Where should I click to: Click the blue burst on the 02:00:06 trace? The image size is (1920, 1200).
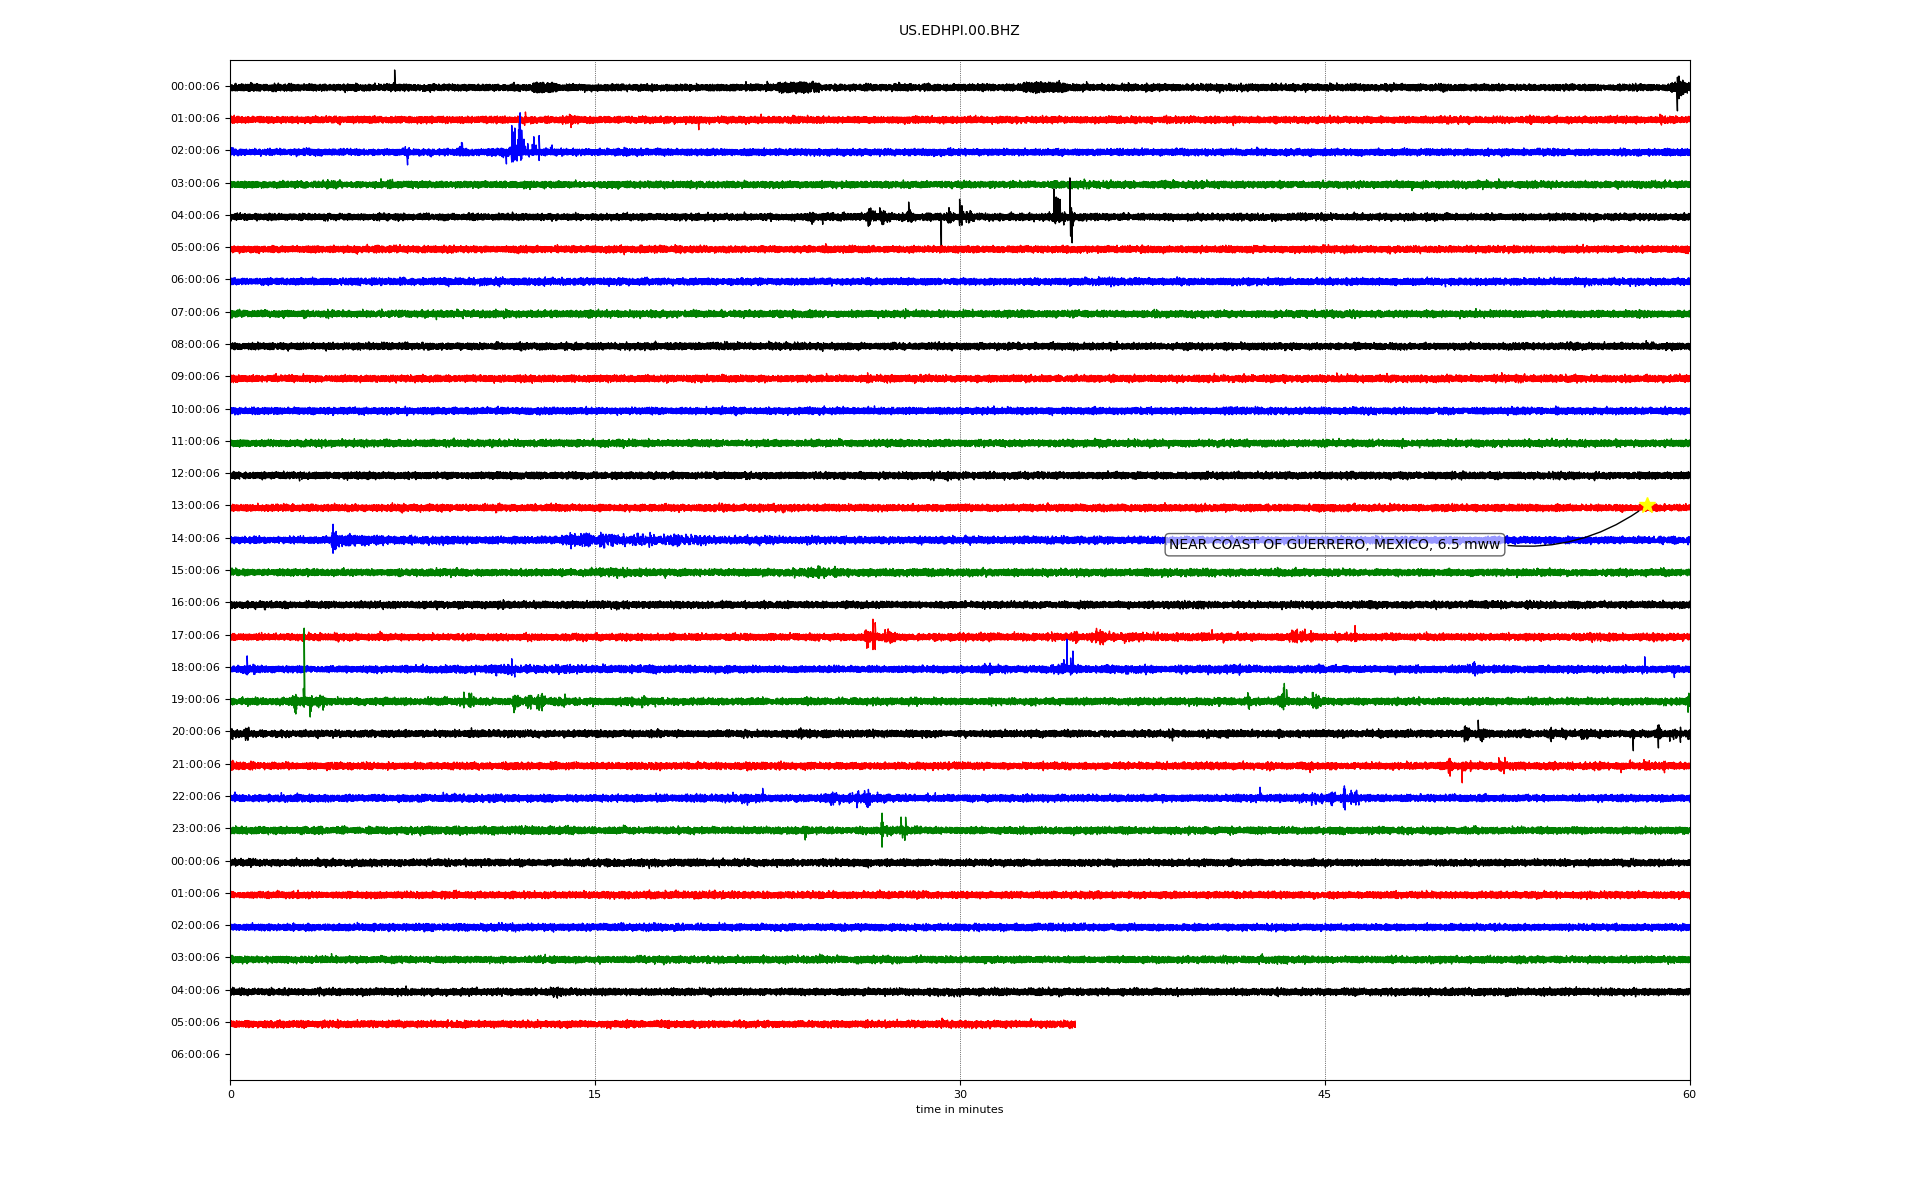tap(517, 143)
